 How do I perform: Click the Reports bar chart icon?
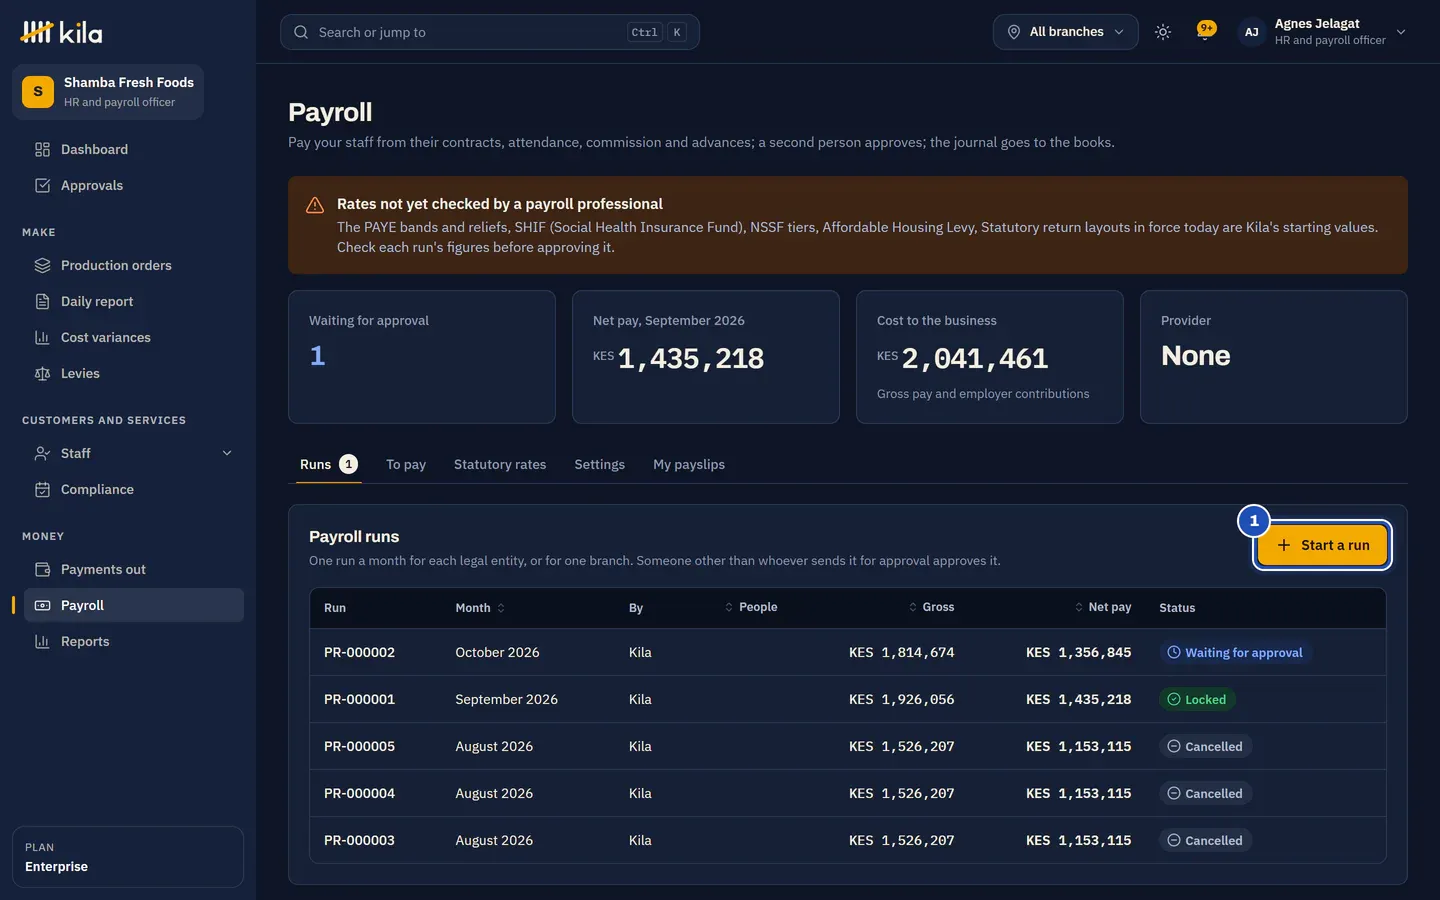click(42, 641)
